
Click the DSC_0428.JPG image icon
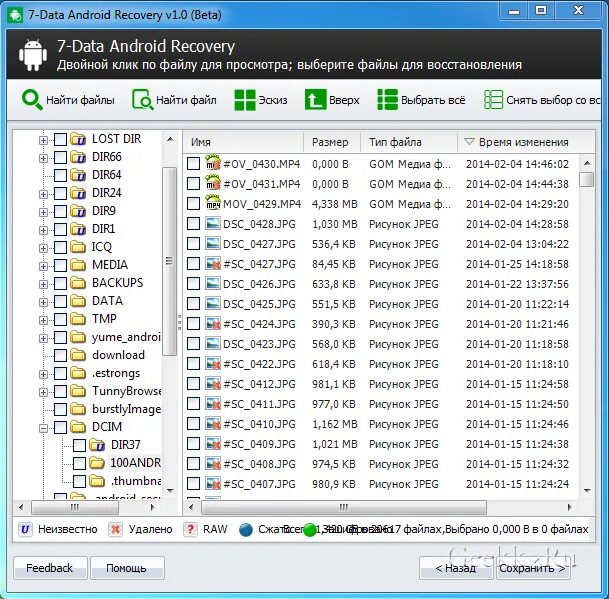click(213, 224)
